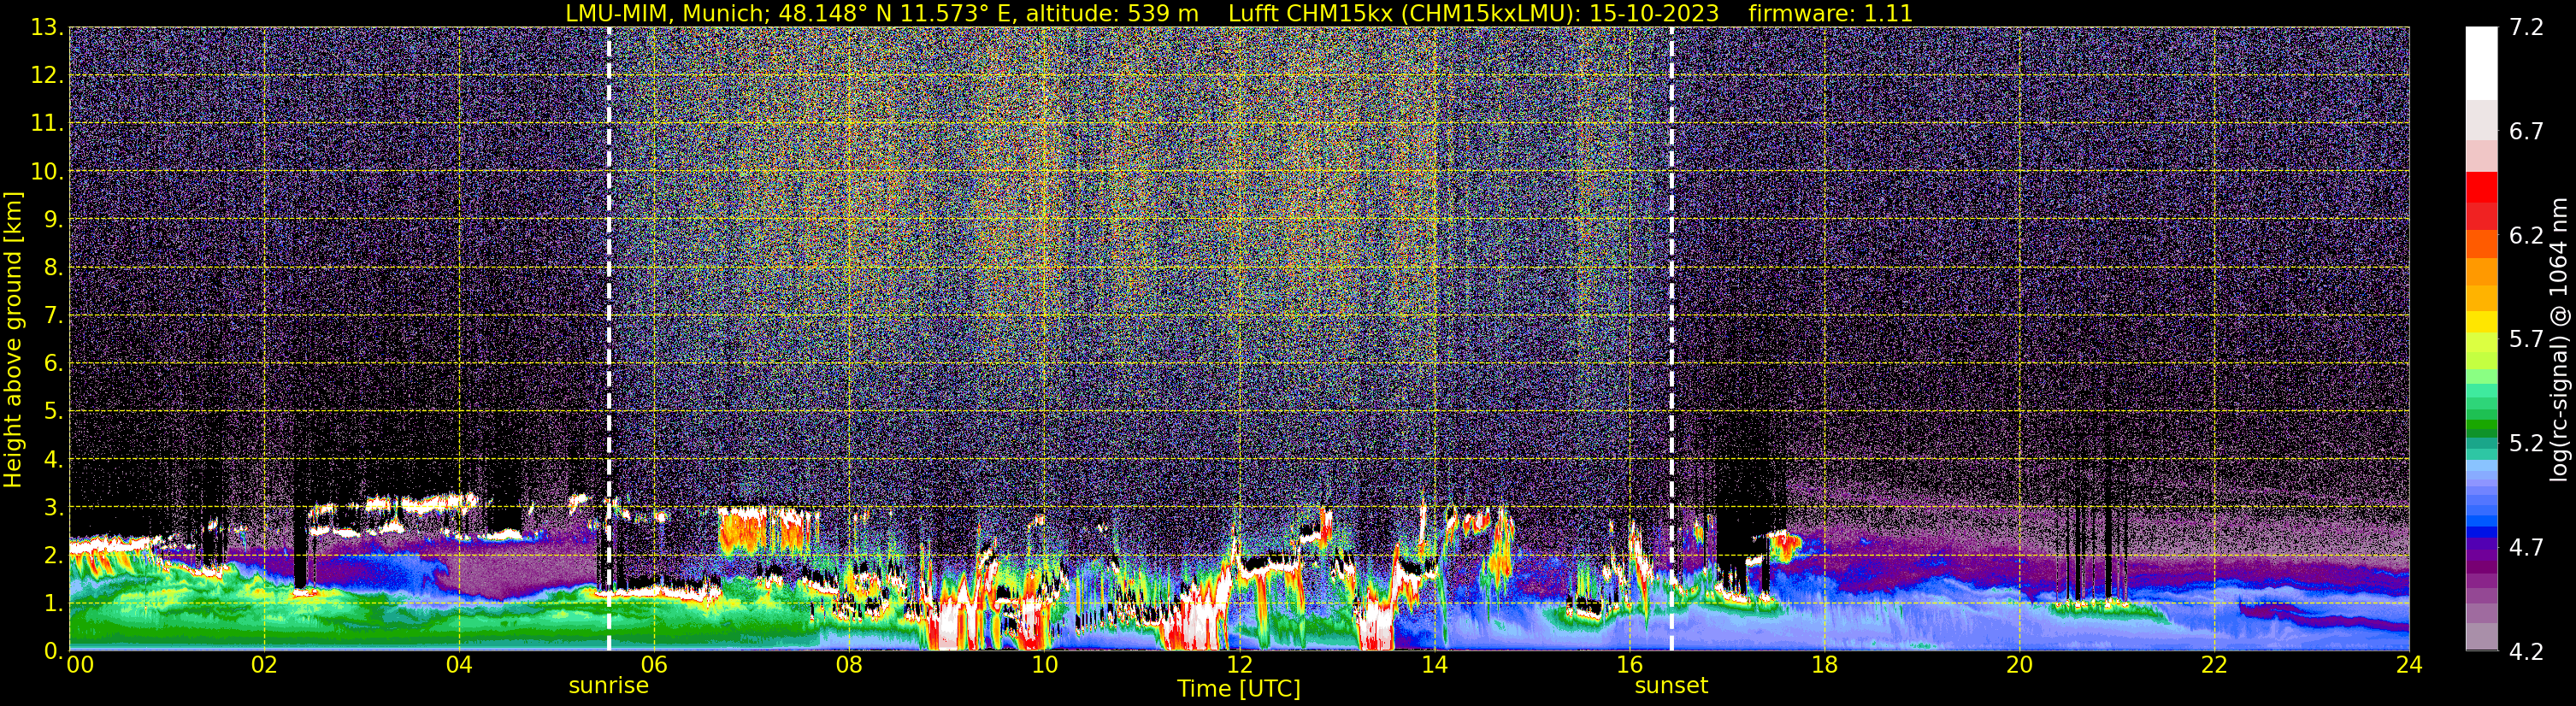This screenshot has height=706, width=2576.
Task: Click the height axis tick label 13
Action: click(45, 27)
